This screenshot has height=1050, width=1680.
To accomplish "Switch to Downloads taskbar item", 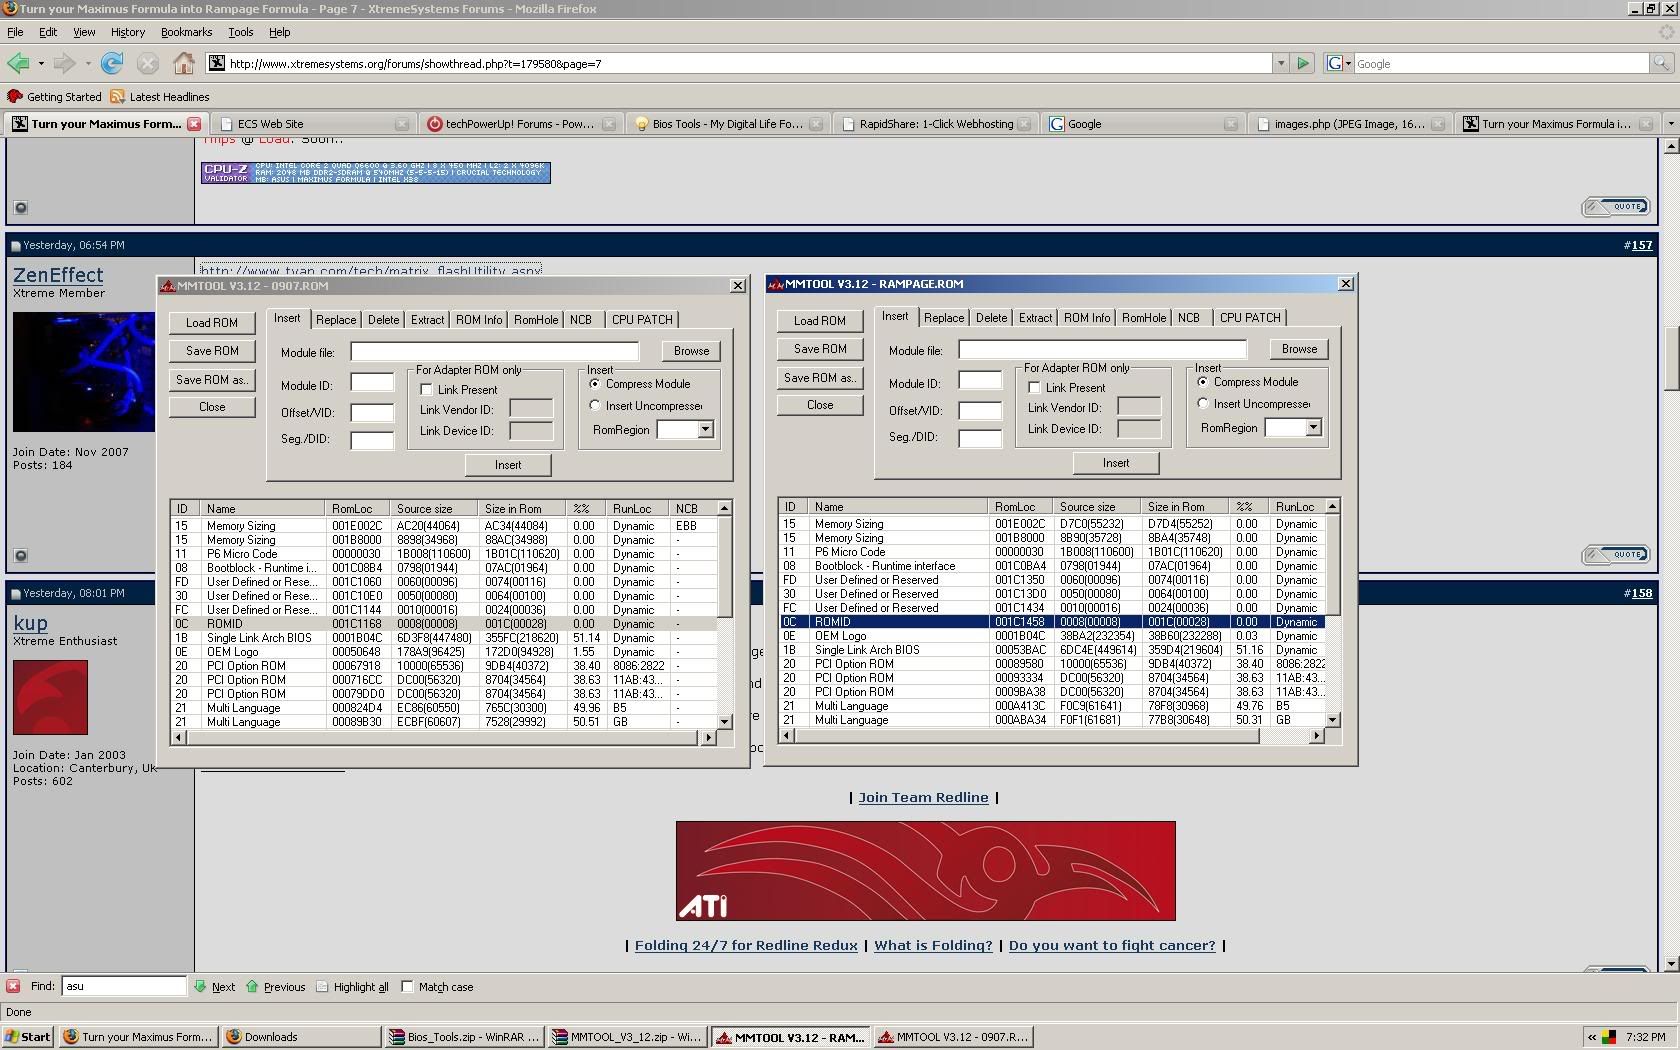I will [x=301, y=1037].
